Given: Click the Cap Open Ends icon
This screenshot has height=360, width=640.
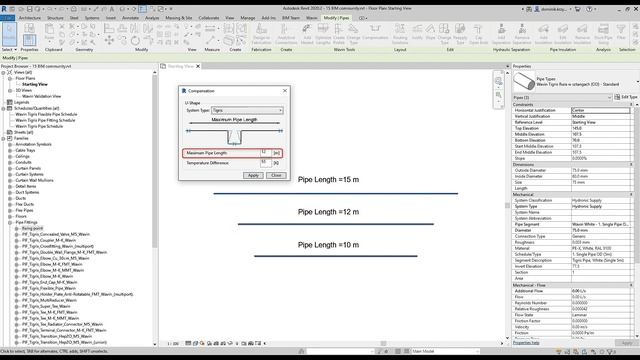Looking at the screenshot, I should click(478, 34).
